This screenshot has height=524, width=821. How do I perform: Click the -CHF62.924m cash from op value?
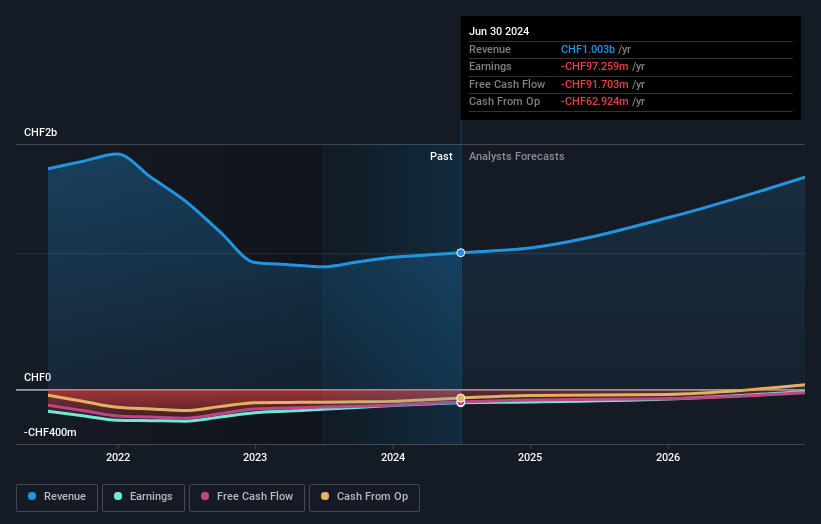click(595, 102)
